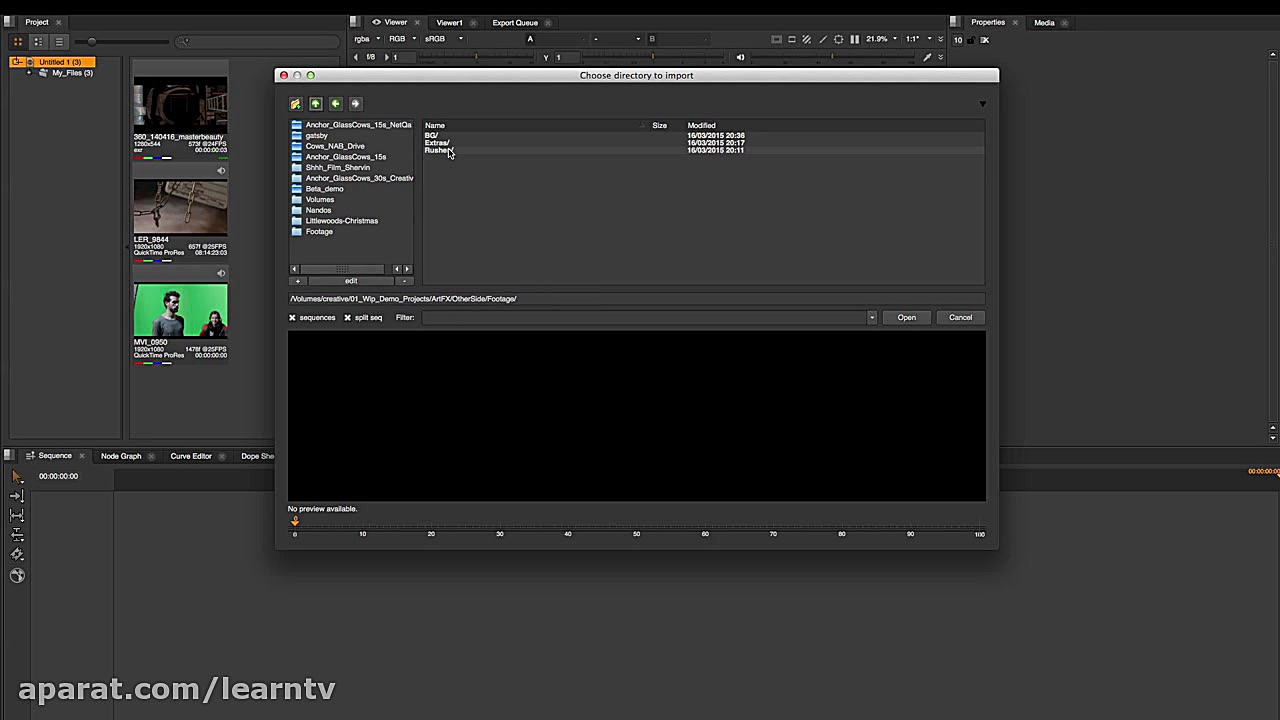Switch to the Export Queue tab
Viewport: 1280px width, 720px height.
pos(515,22)
